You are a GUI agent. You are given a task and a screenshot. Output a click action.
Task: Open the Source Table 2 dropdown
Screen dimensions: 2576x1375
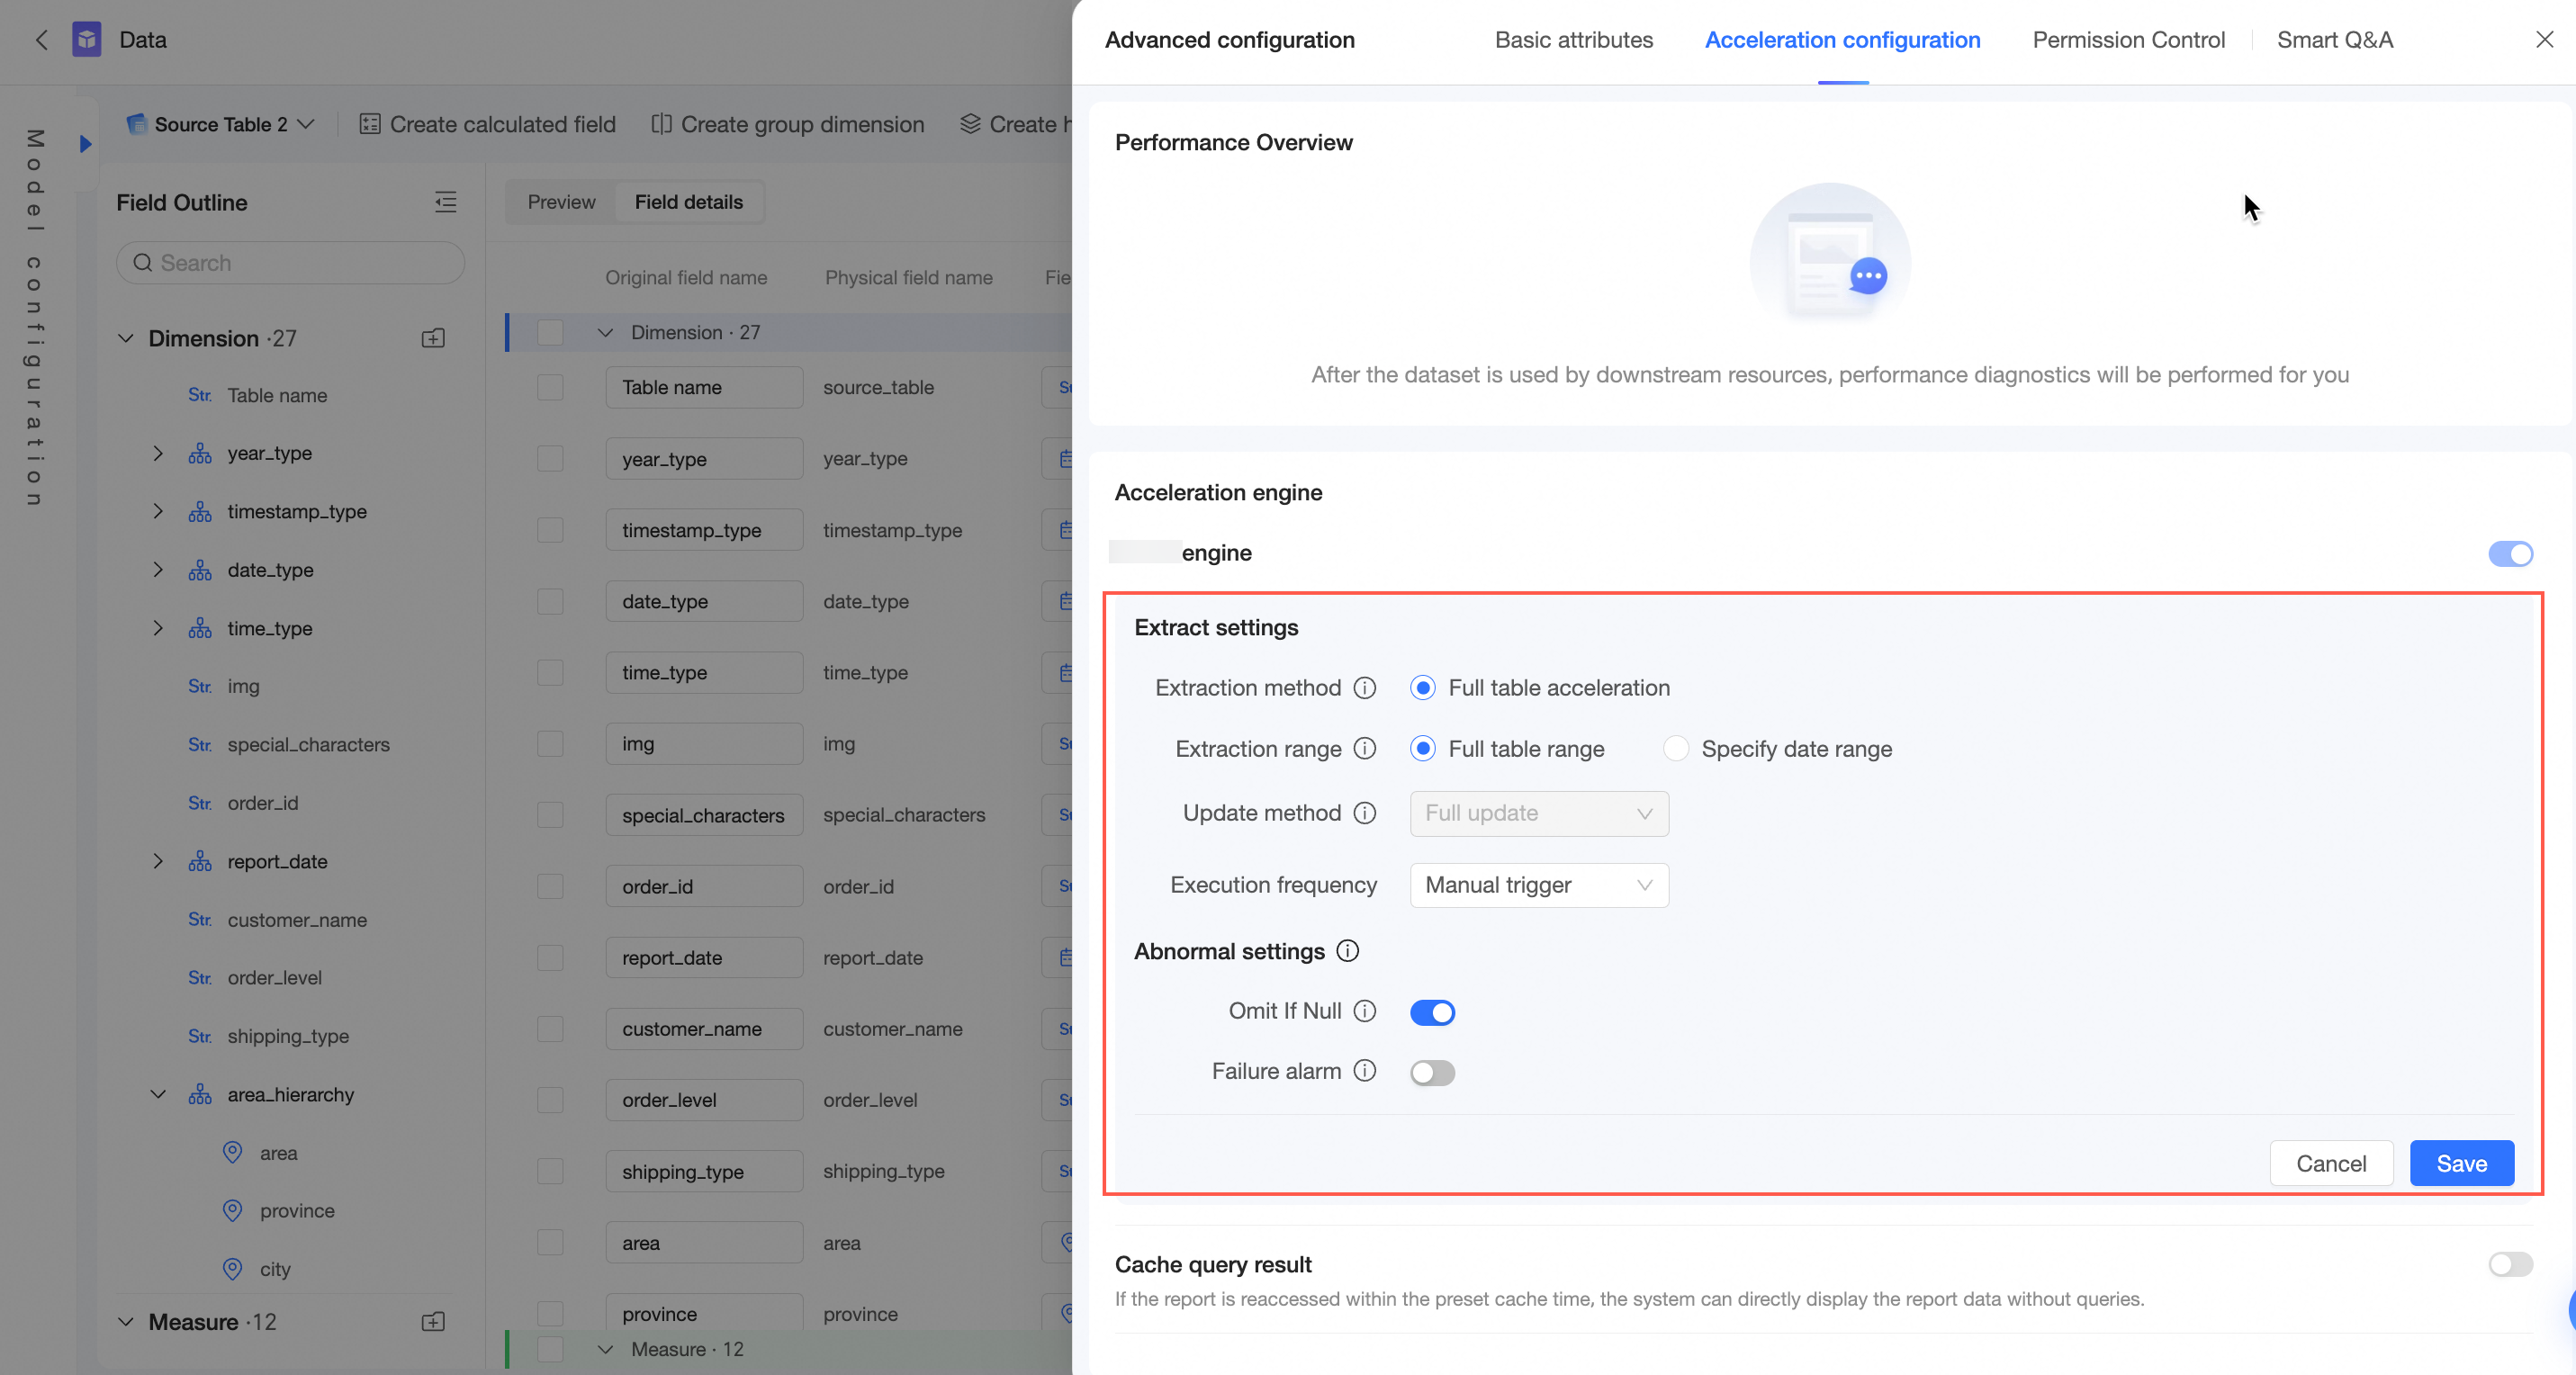click(221, 124)
